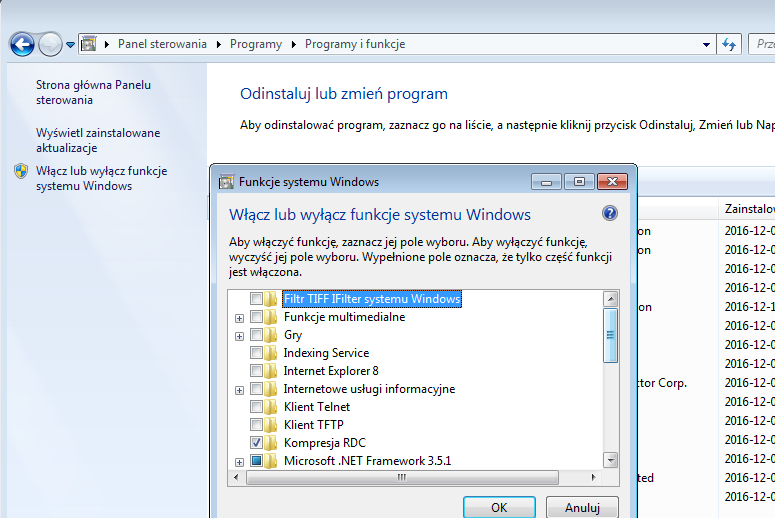Cancel dialog with the Anuluj button
The image size is (775, 518).
pos(582,507)
